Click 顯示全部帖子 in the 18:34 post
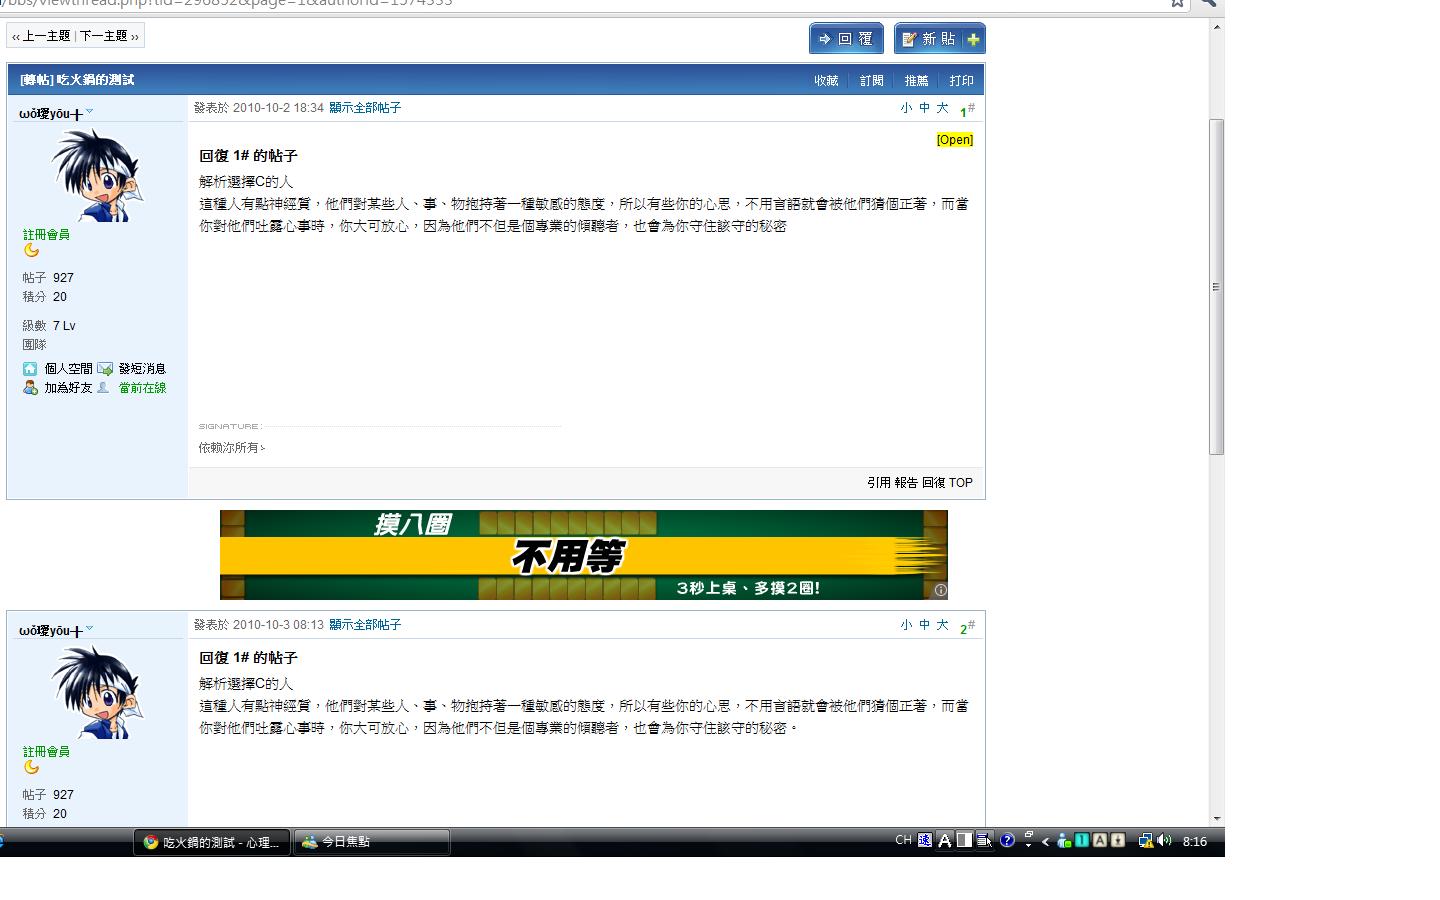 pos(365,108)
